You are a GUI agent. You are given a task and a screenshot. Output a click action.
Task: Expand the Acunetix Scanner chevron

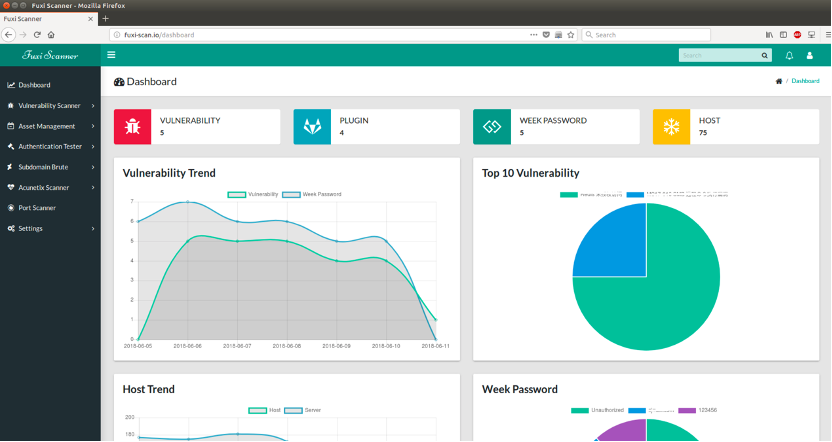[x=93, y=187]
